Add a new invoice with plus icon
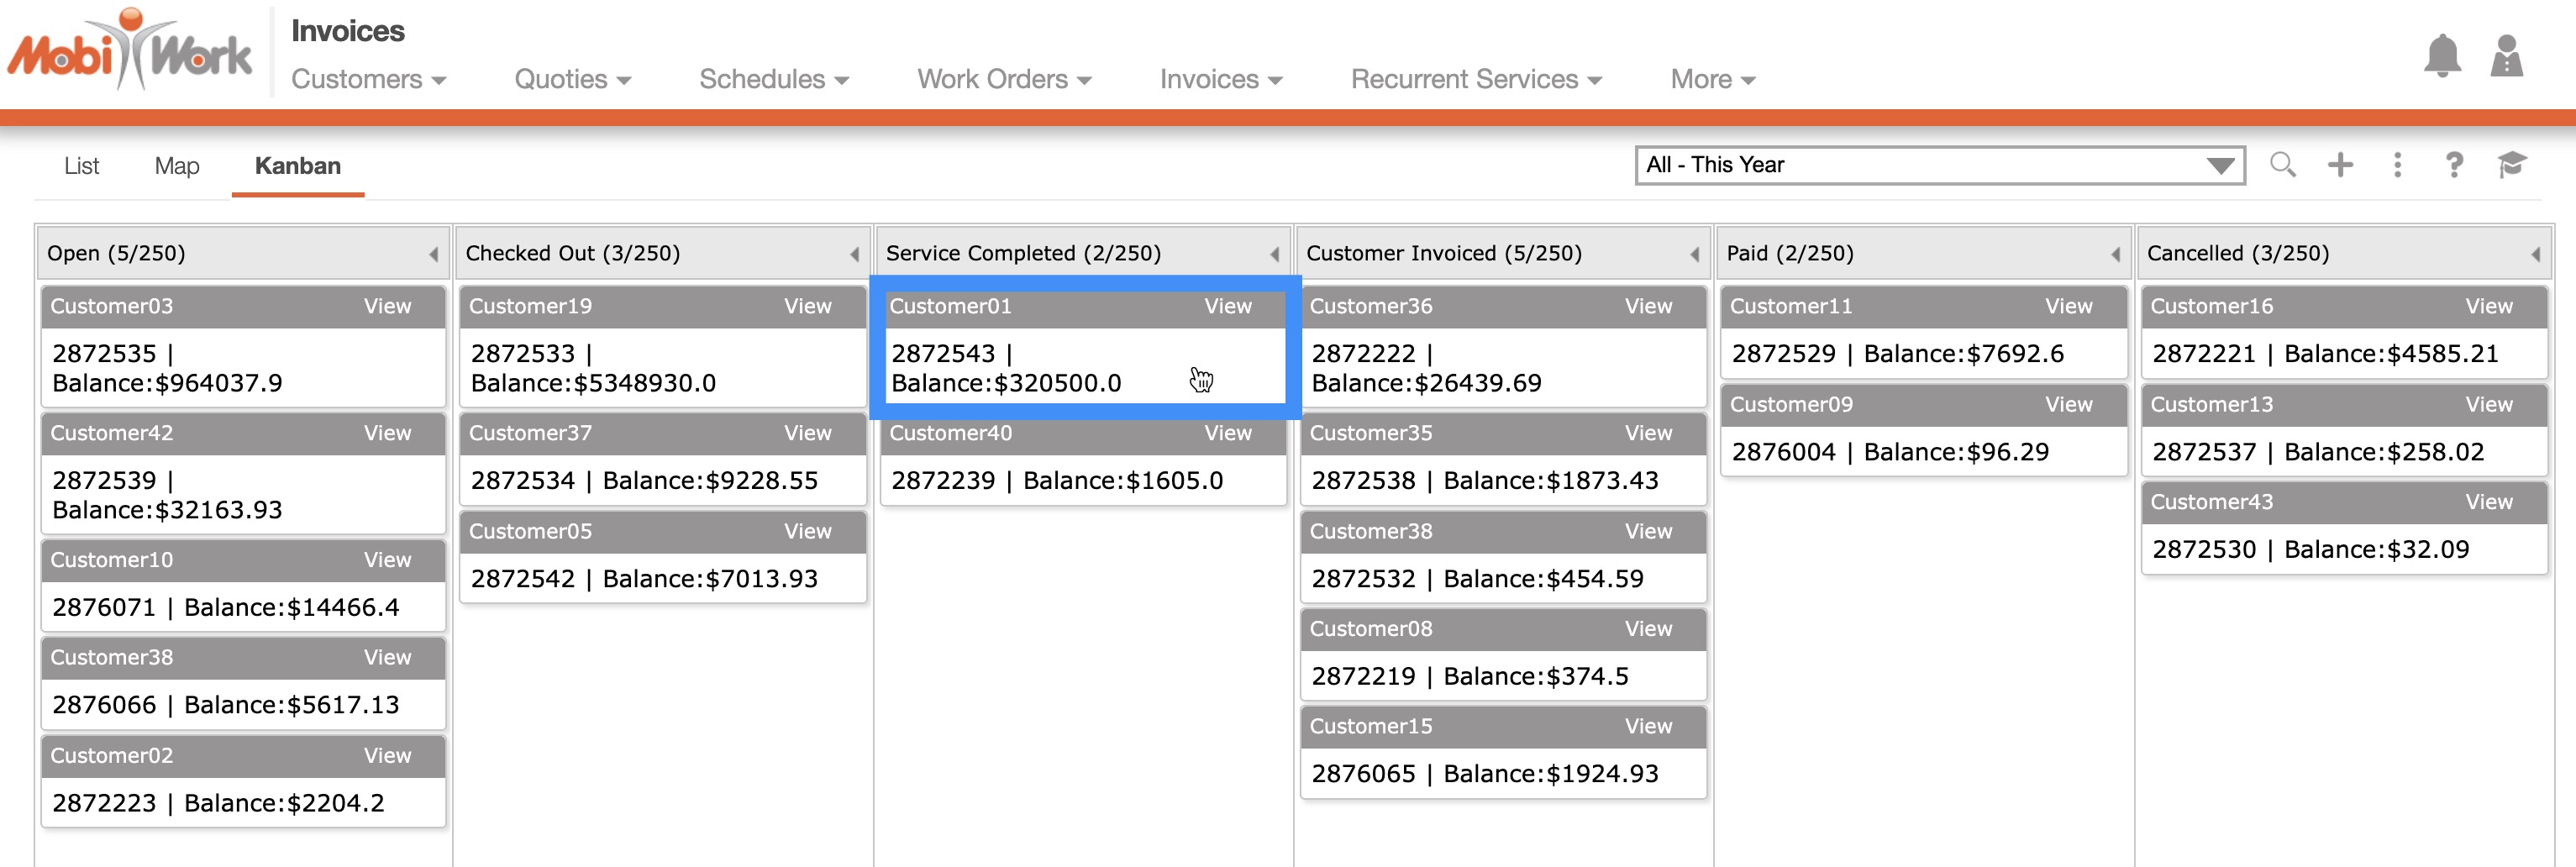Screen dimensions: 2576x867 click(x=2340, y=165)
